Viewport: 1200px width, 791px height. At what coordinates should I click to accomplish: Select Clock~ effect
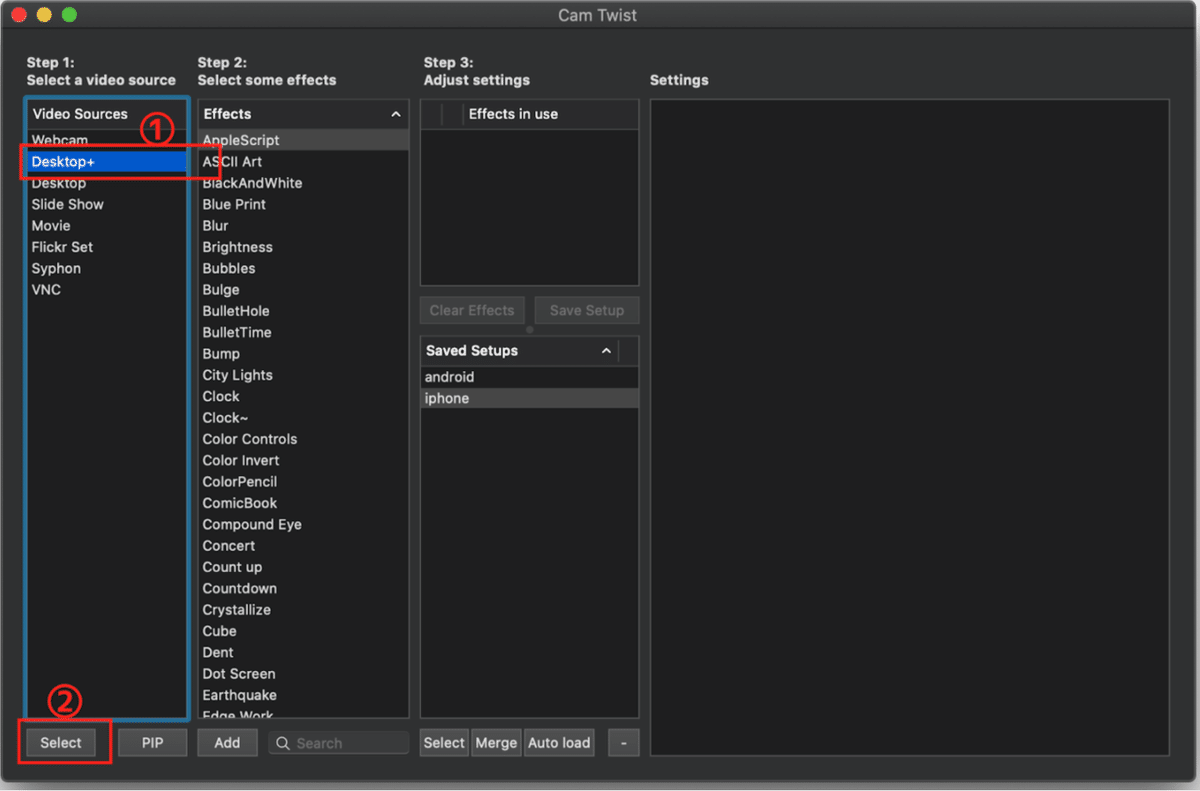point(303,417)
